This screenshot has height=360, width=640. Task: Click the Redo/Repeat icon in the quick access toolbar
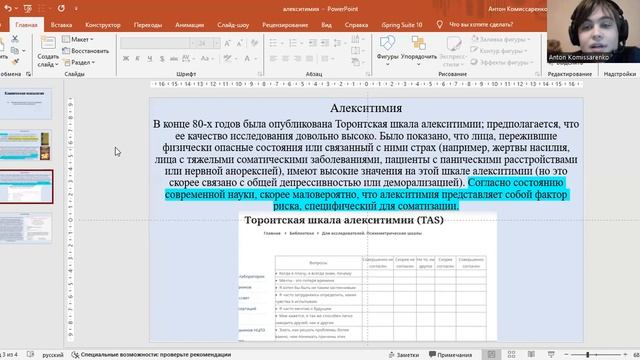[x=61, y=8]
